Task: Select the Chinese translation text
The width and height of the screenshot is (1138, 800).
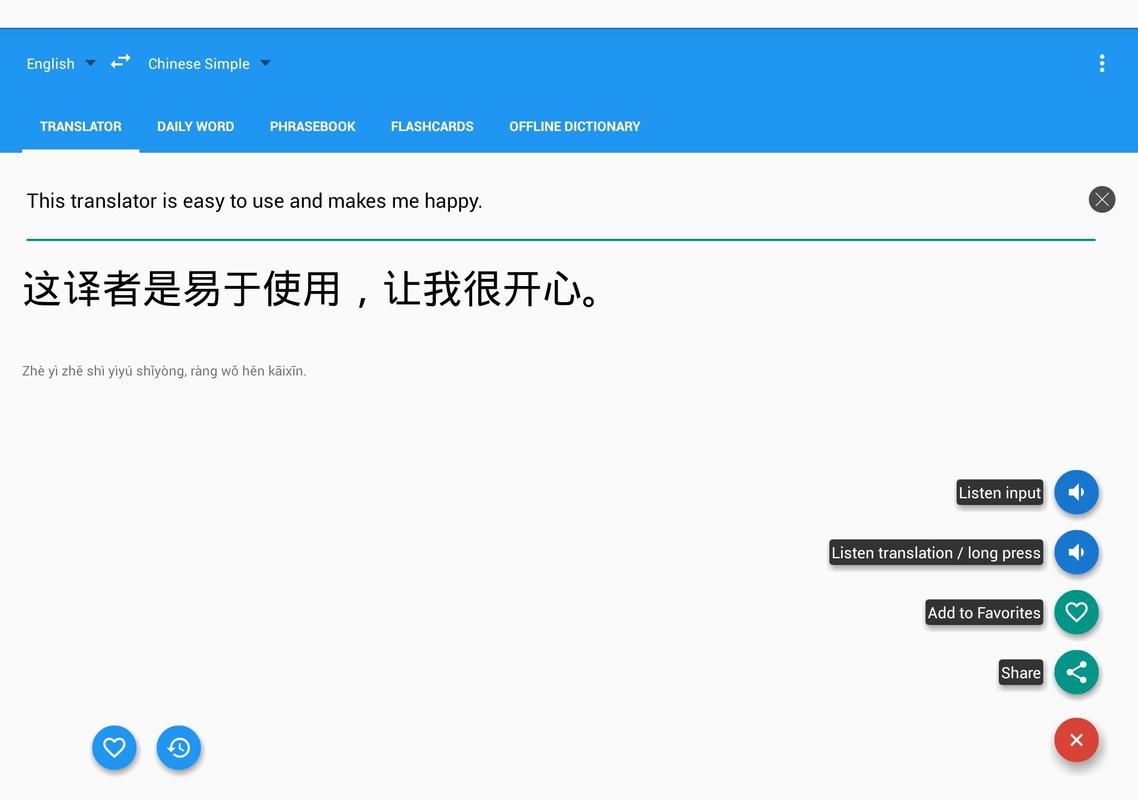Action: (x=311, y=289)
